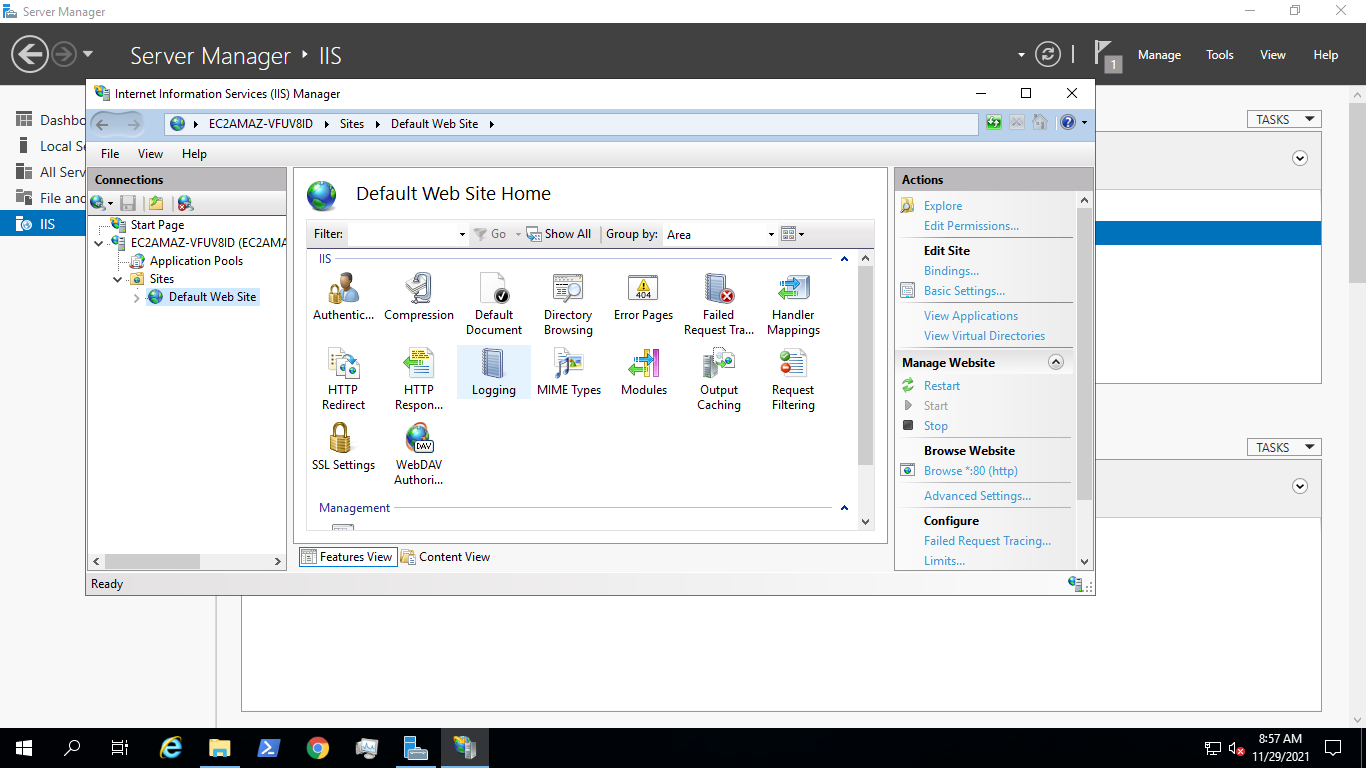Open the MIME Types feature
1366x768 pixels.
pyautogui.click(x=568, y=367)
